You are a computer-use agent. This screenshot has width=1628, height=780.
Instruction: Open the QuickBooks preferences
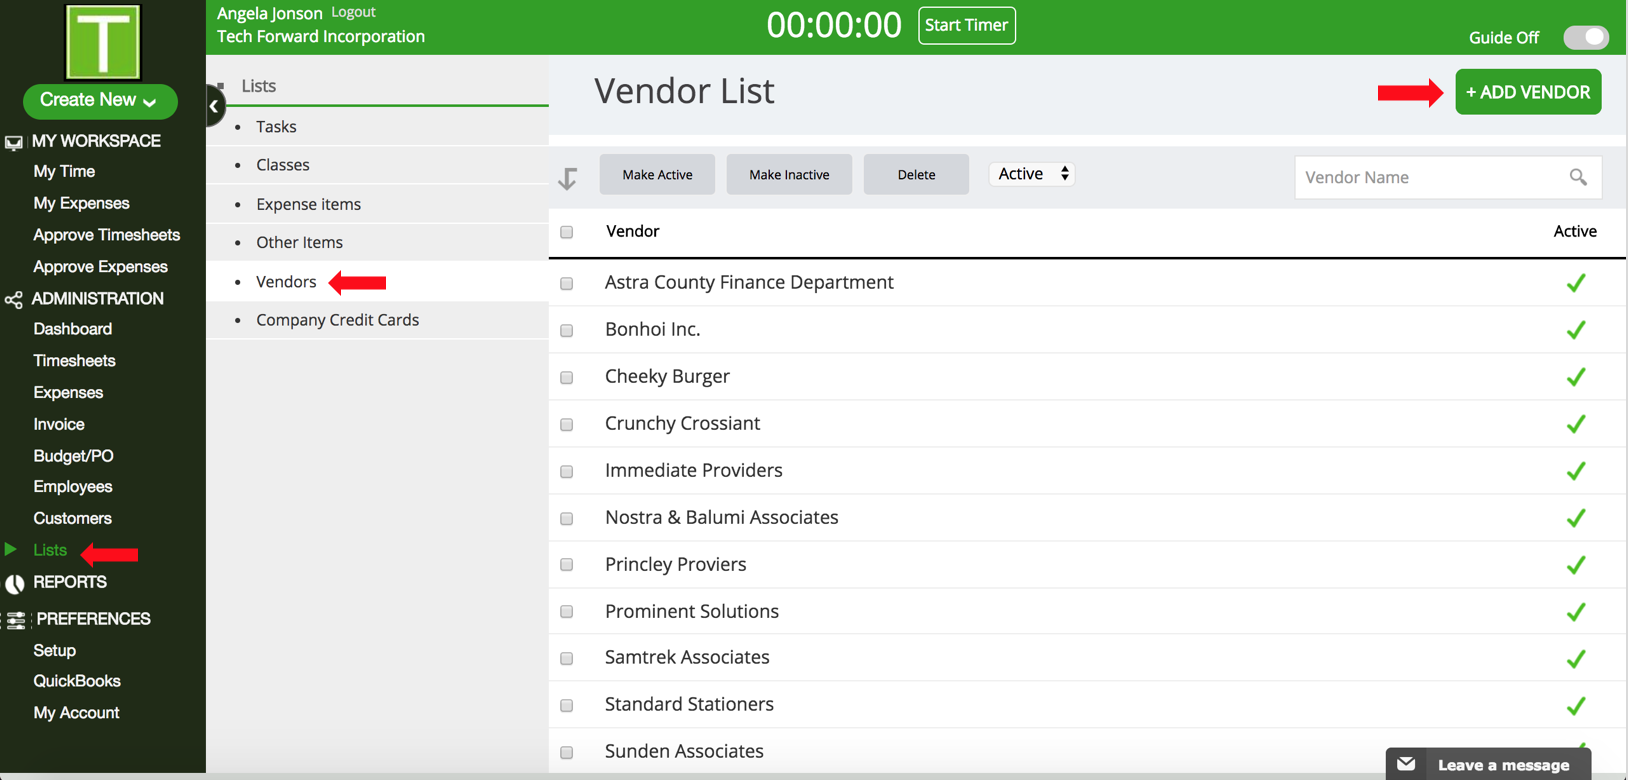(x=76, y=681)
